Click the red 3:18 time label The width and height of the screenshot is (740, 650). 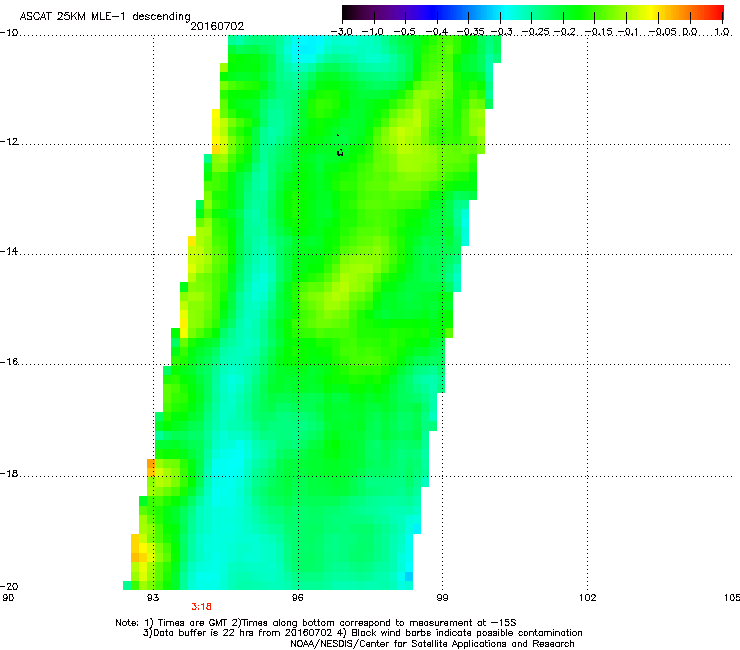tap(202, 607)
